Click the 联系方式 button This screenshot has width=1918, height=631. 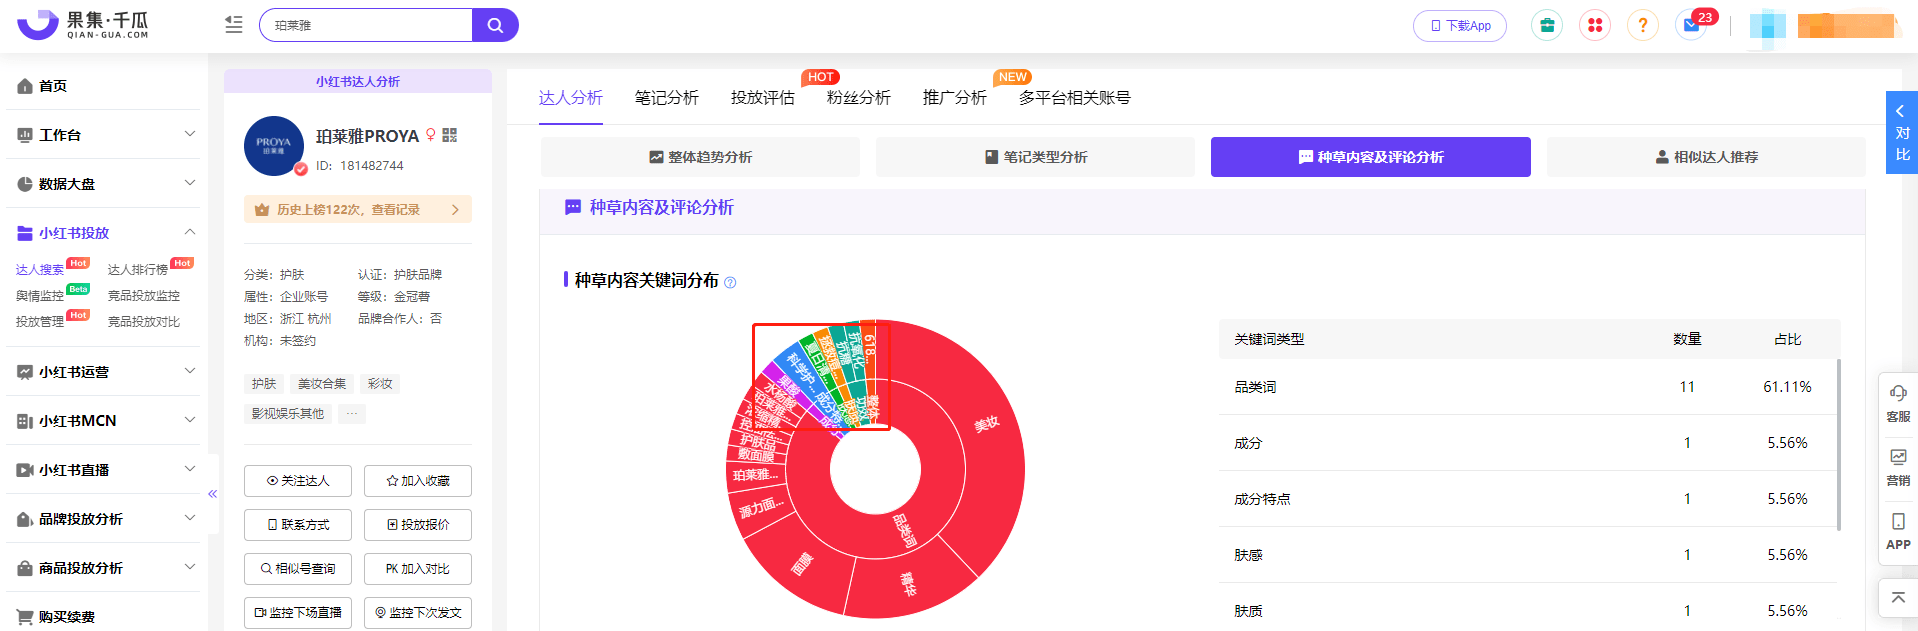coord(298,525)
